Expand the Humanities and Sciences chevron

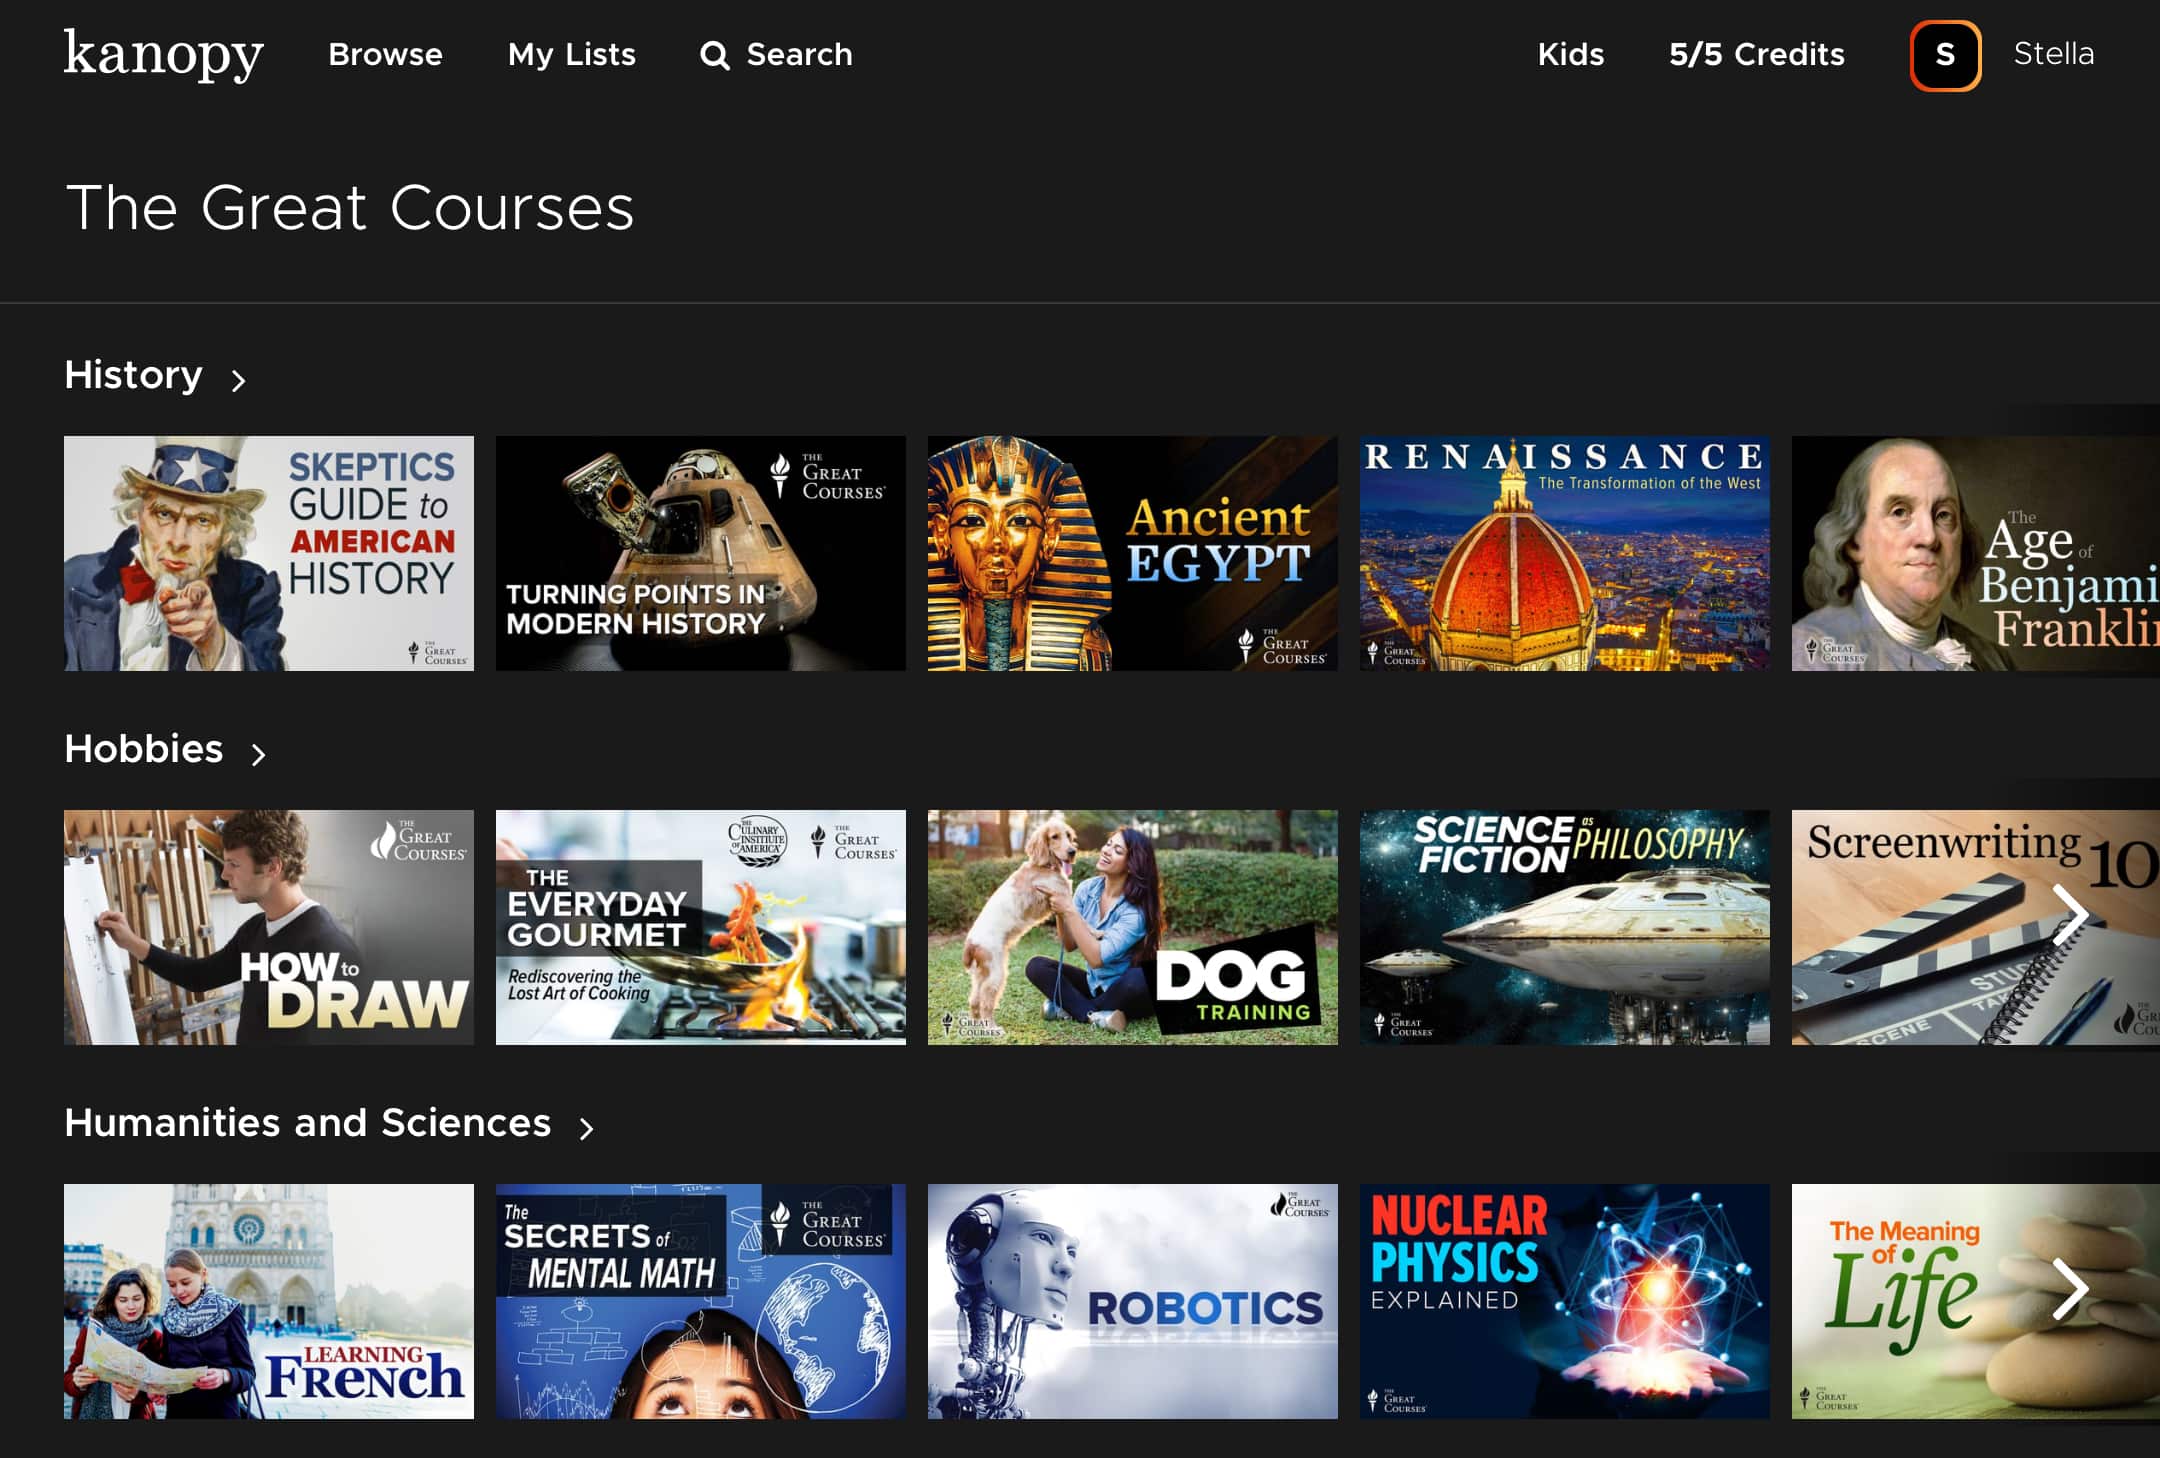(586, 1128)
